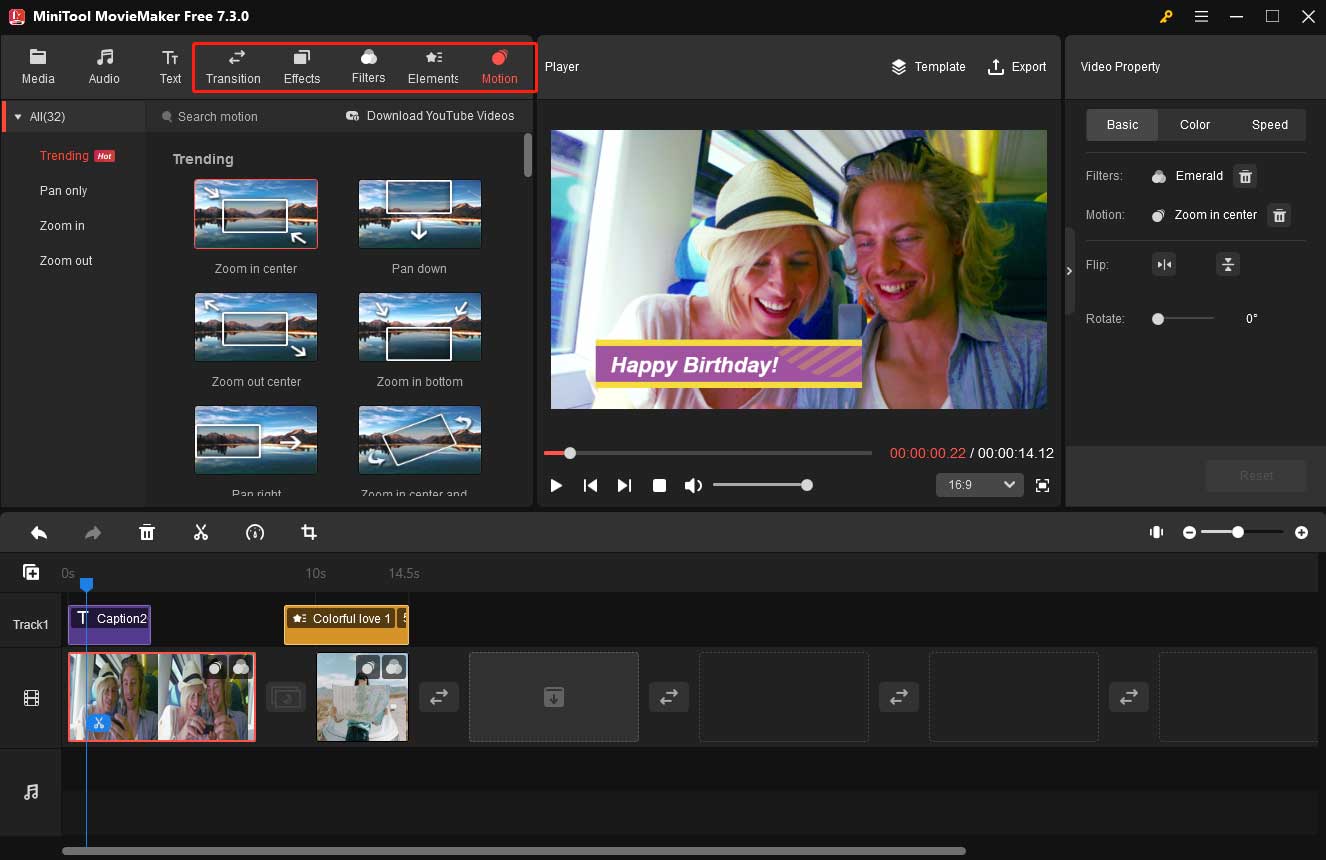
Task: Jump to the previous frame
Action: 590,485
